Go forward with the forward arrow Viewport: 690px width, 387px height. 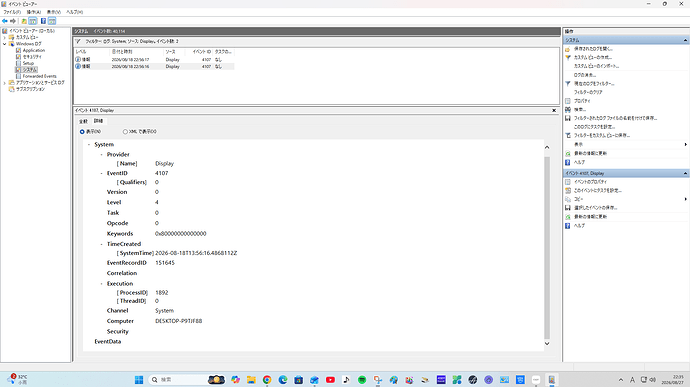[13, 21]
